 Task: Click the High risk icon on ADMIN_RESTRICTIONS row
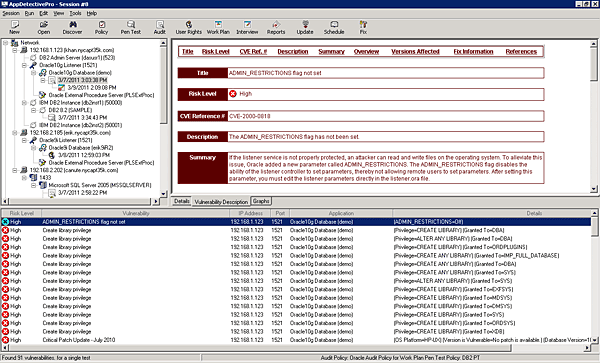click(5, 222)
